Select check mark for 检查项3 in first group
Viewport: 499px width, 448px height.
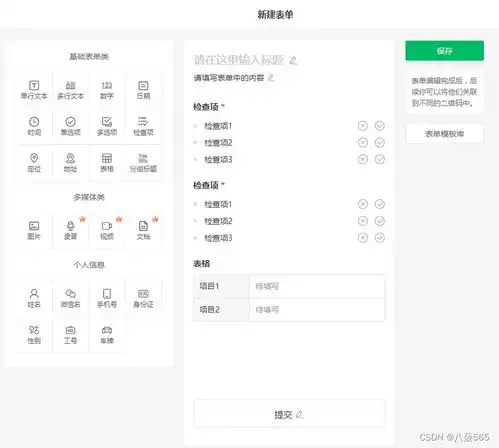pos(380,159)
